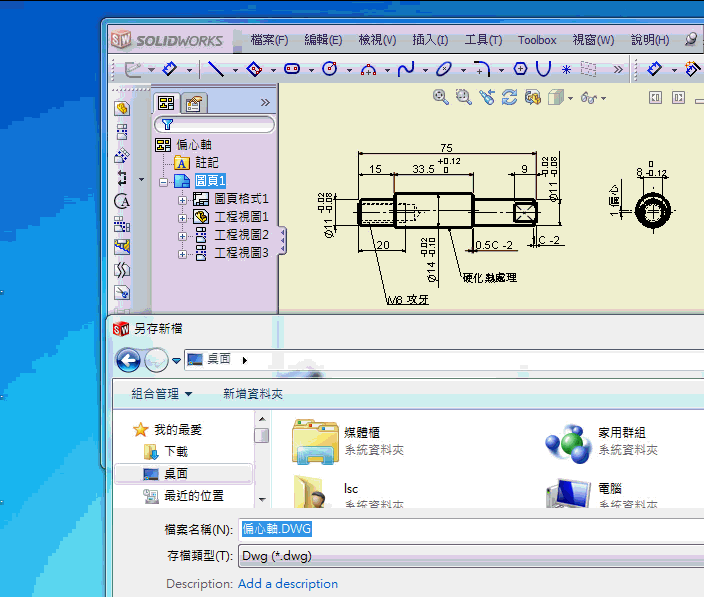
Task: Click the Model View icon in left toolbar
Action: pos(122,108)
